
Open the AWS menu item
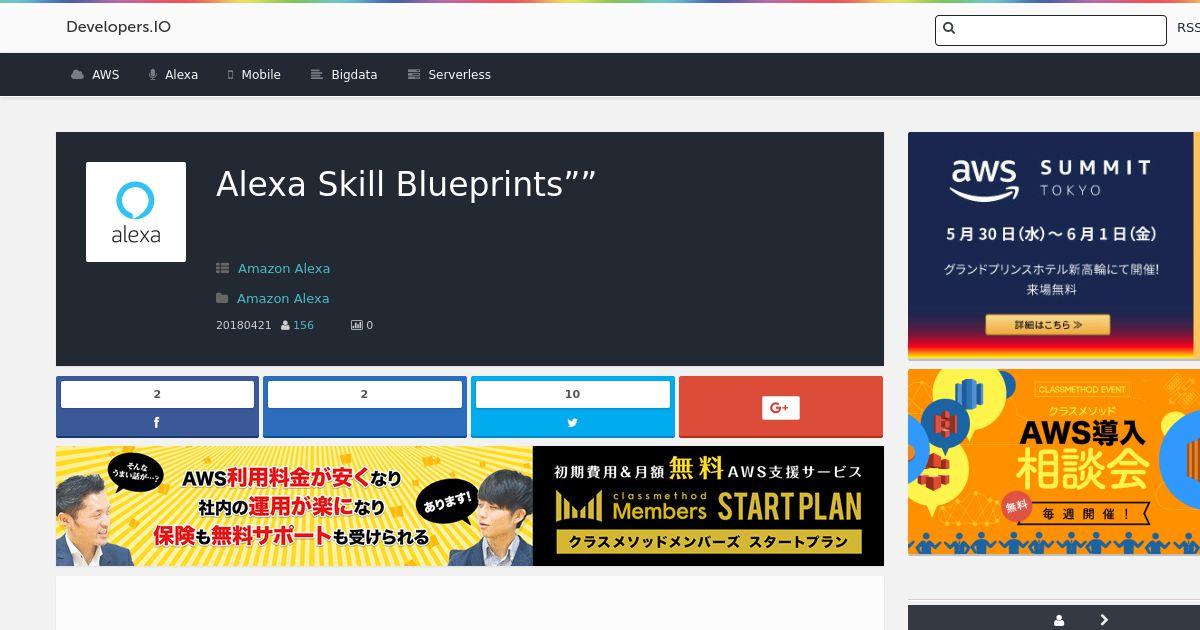click(105, 75)
